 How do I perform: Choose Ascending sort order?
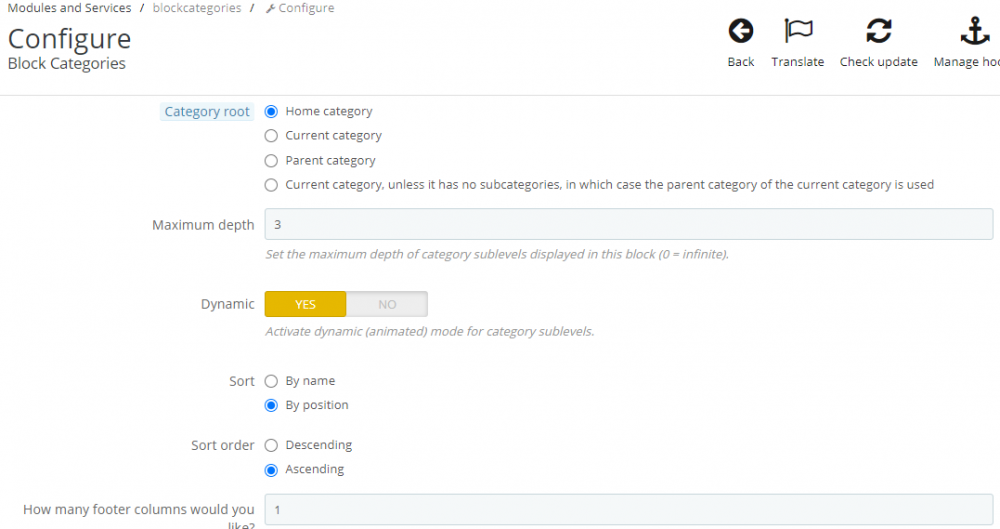pos(271,470)
